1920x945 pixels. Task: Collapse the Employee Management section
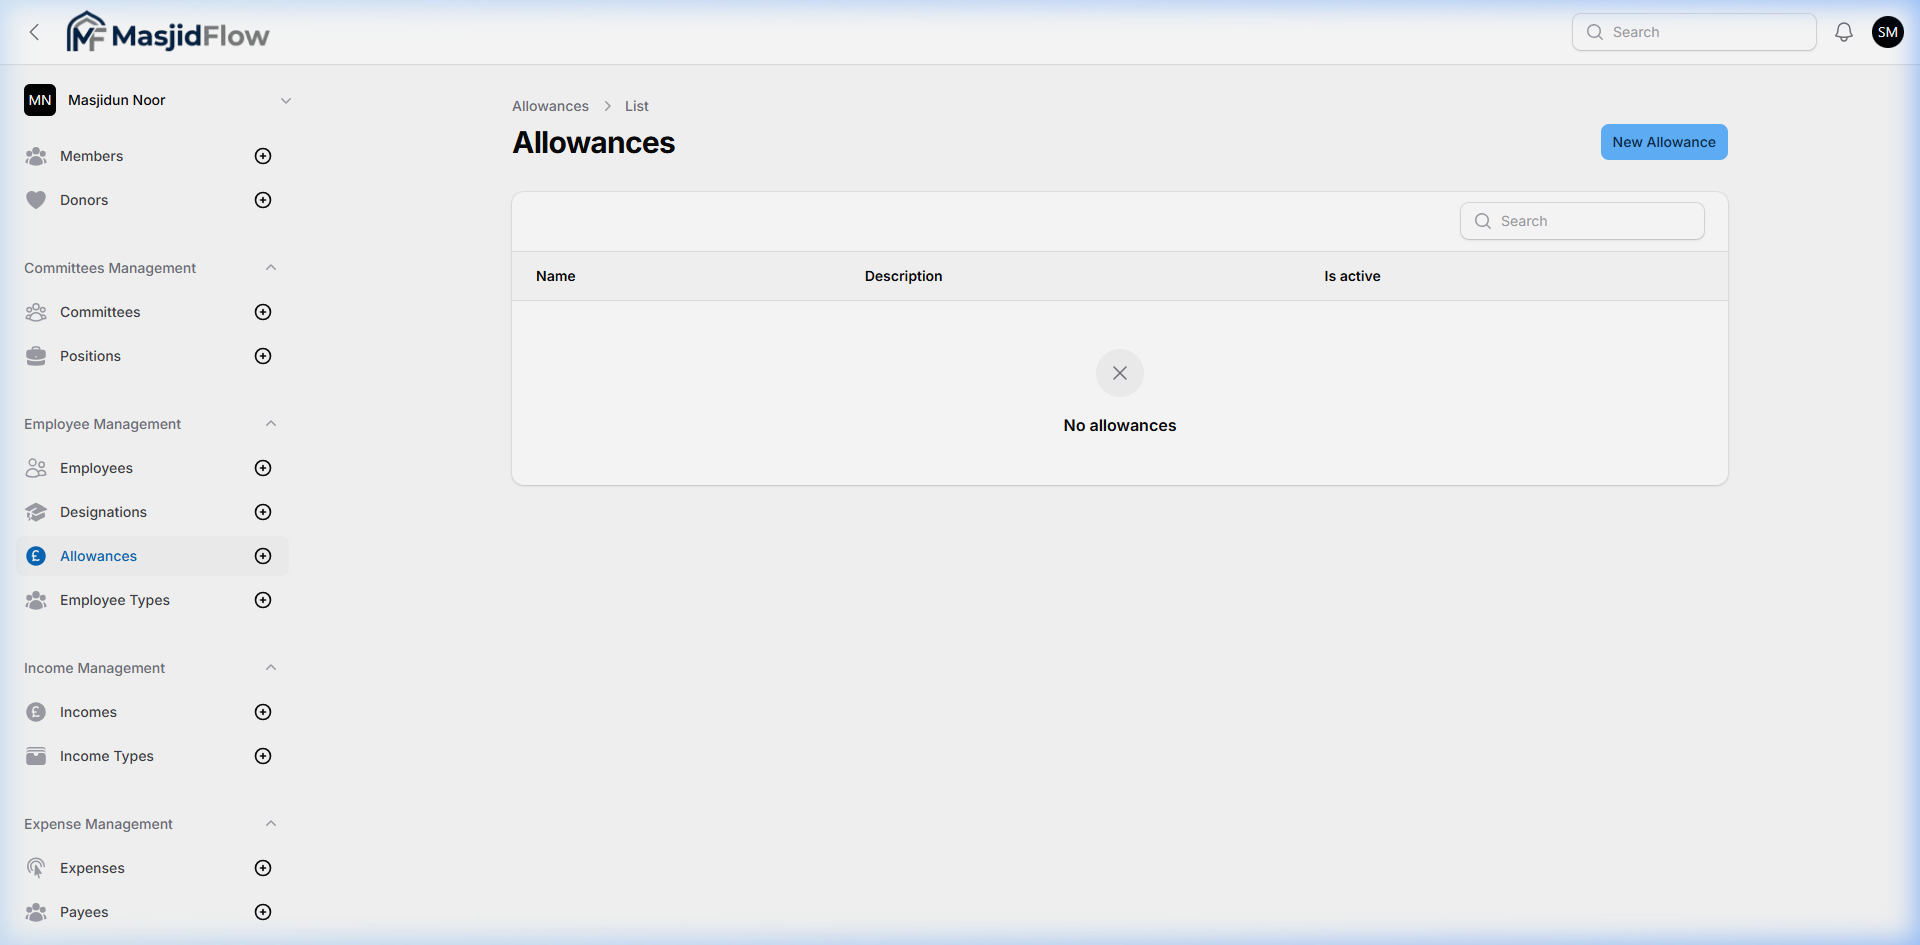click(270, 423)
